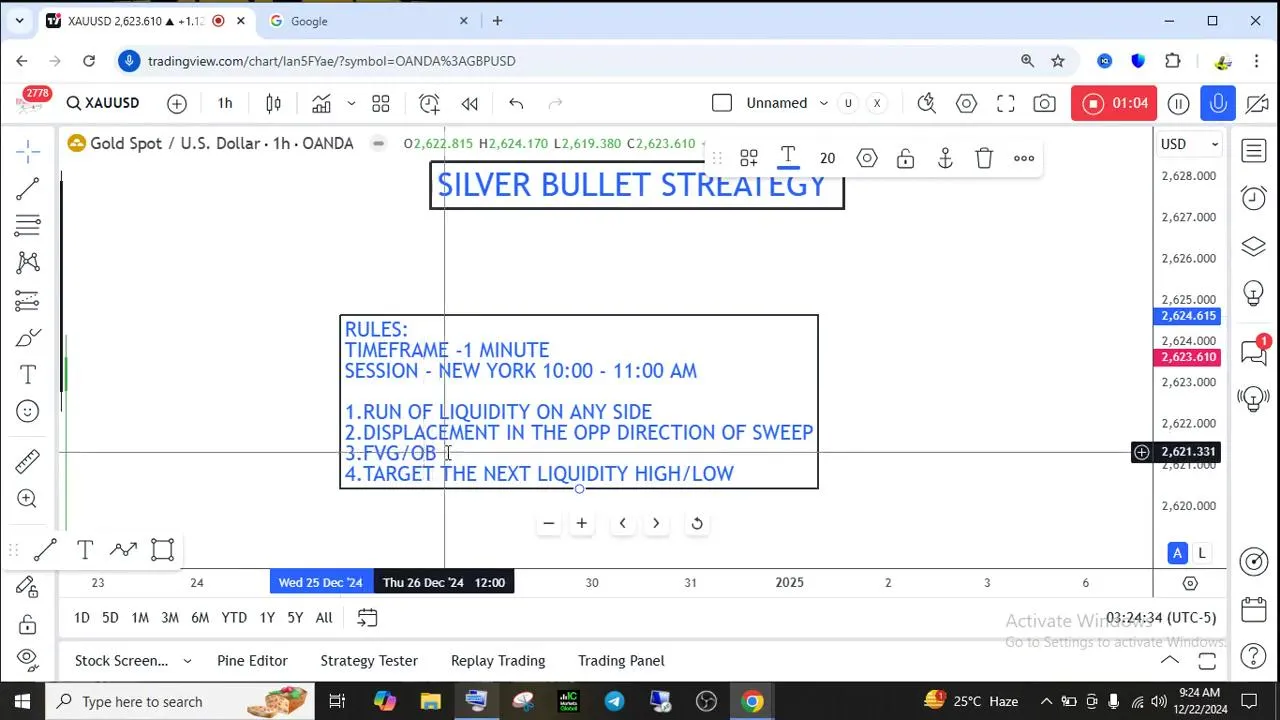
Task: Switch to the Google browser tab
Action: tap(366, 21)
